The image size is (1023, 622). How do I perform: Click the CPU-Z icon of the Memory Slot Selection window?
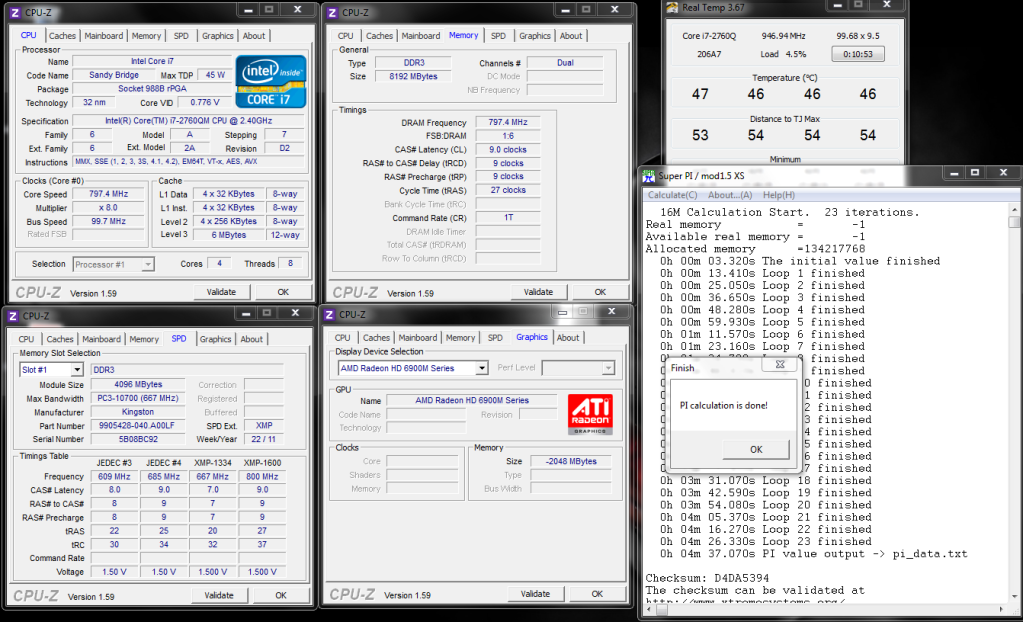pos(13,316)
